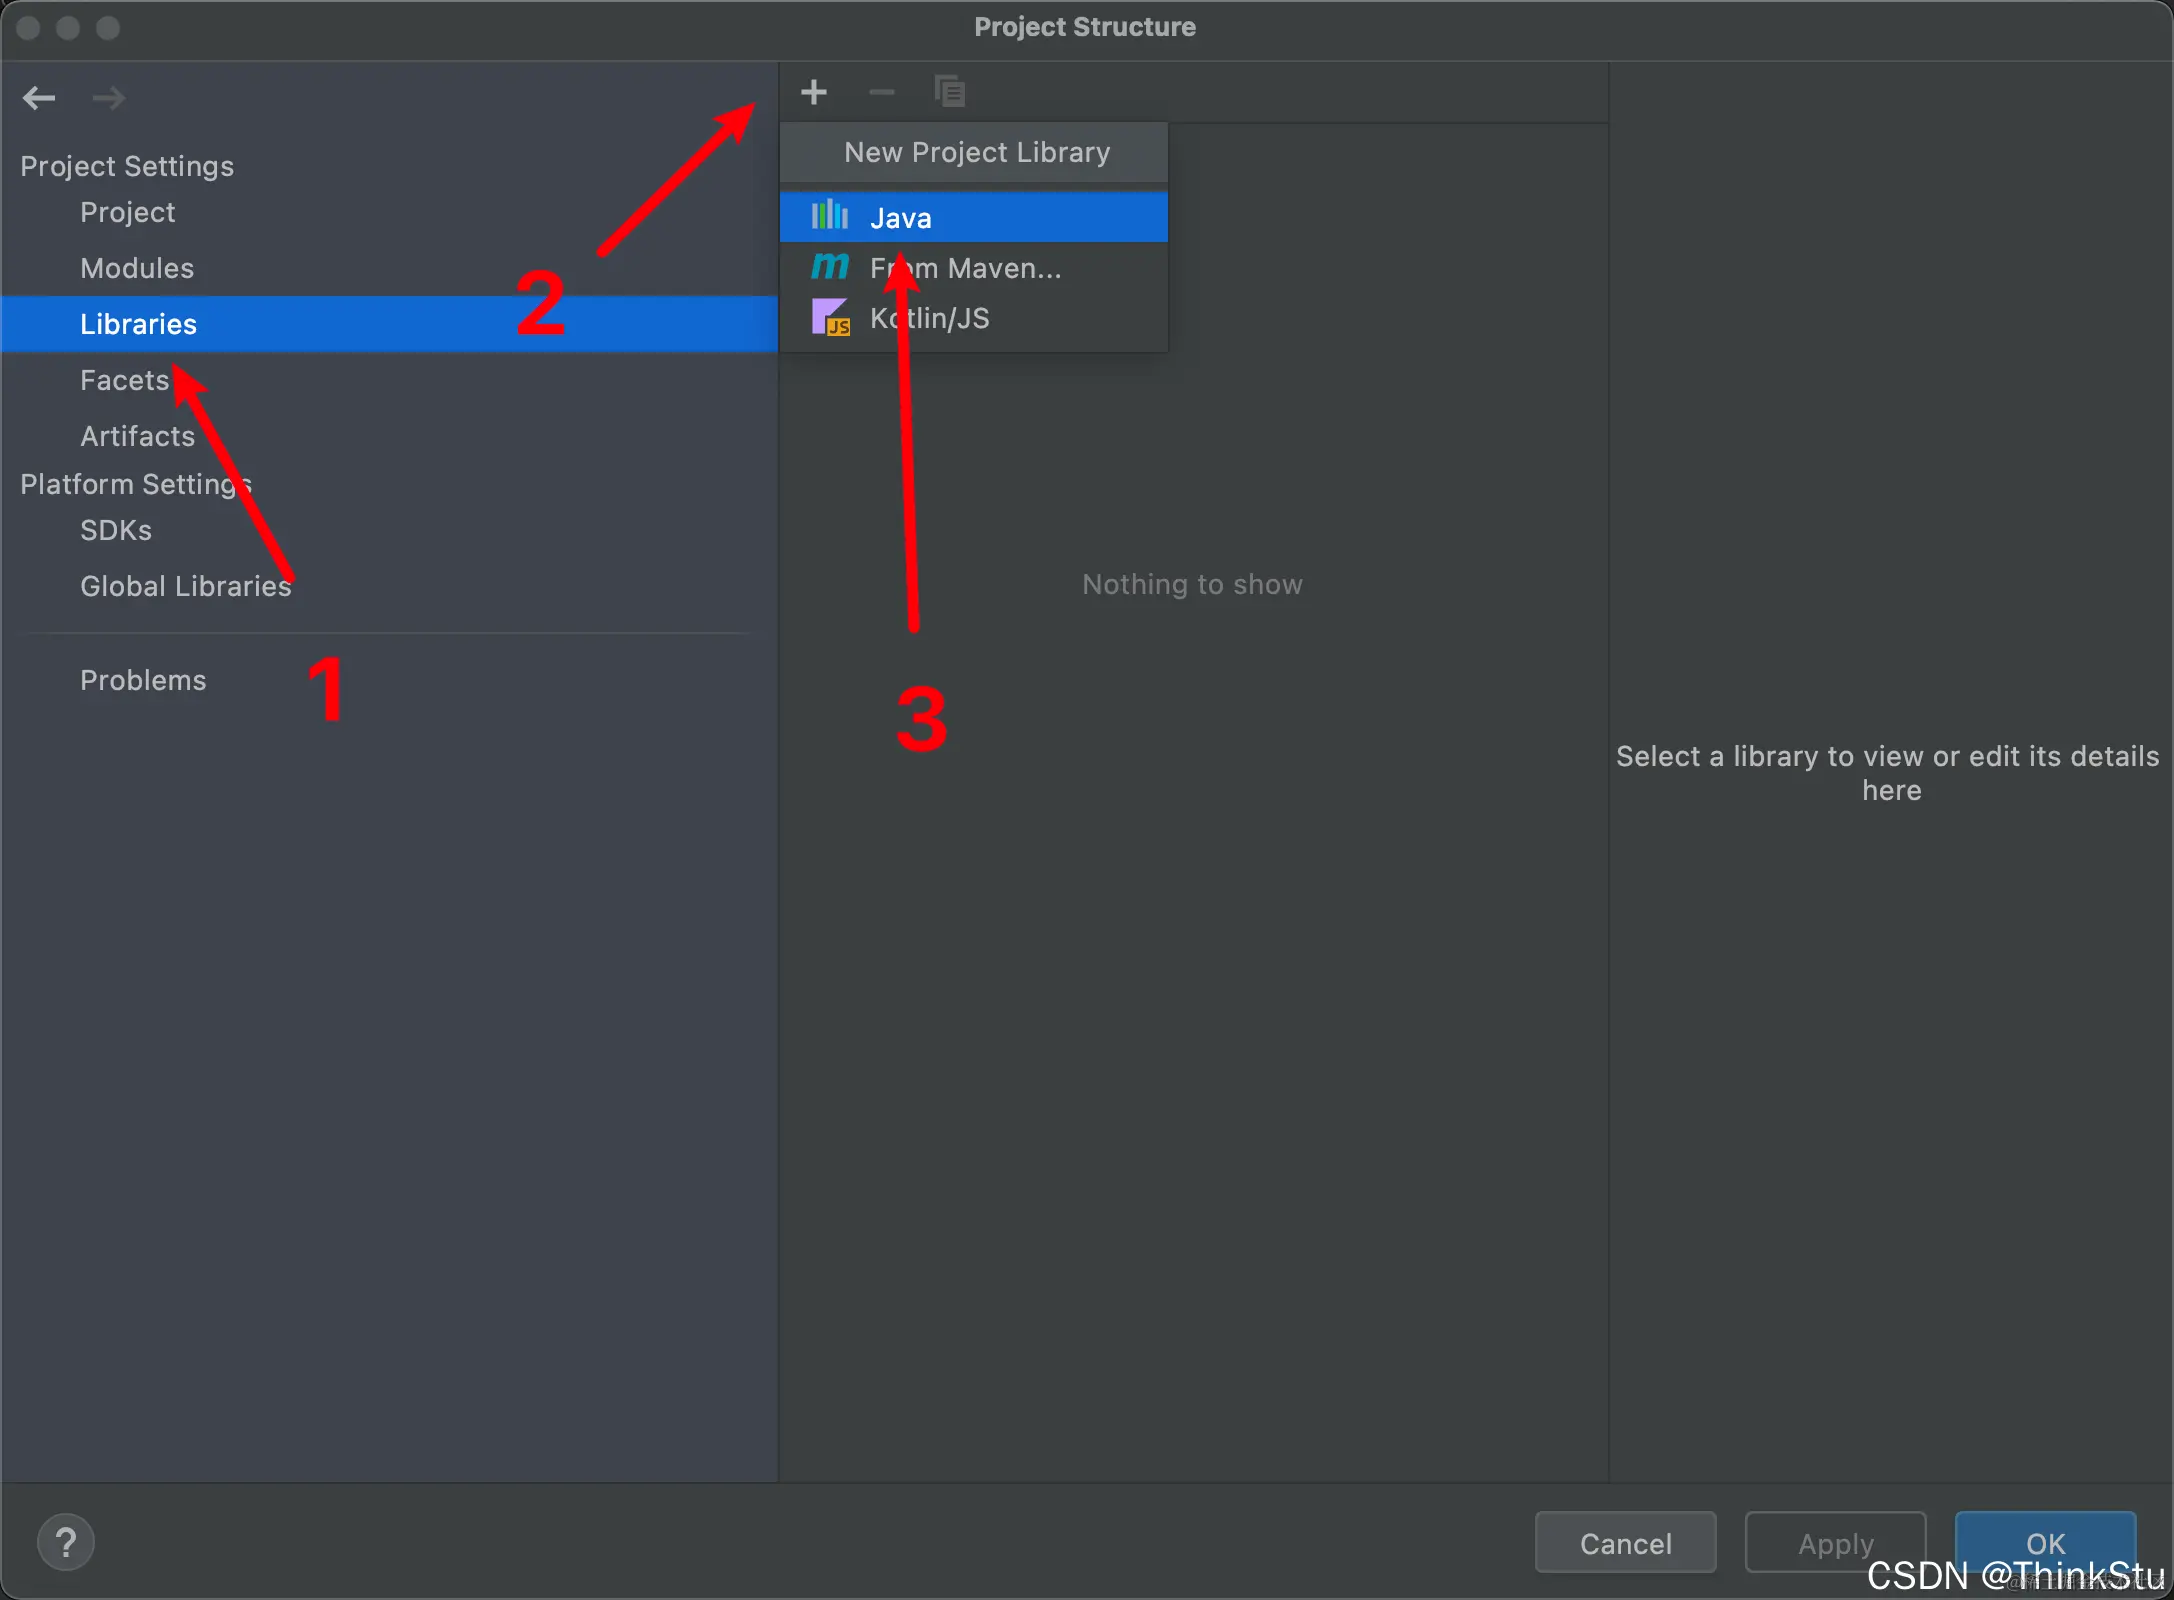Open Global Libraries section
This screenshot has width=2174, height=1600.
(186, 586)
